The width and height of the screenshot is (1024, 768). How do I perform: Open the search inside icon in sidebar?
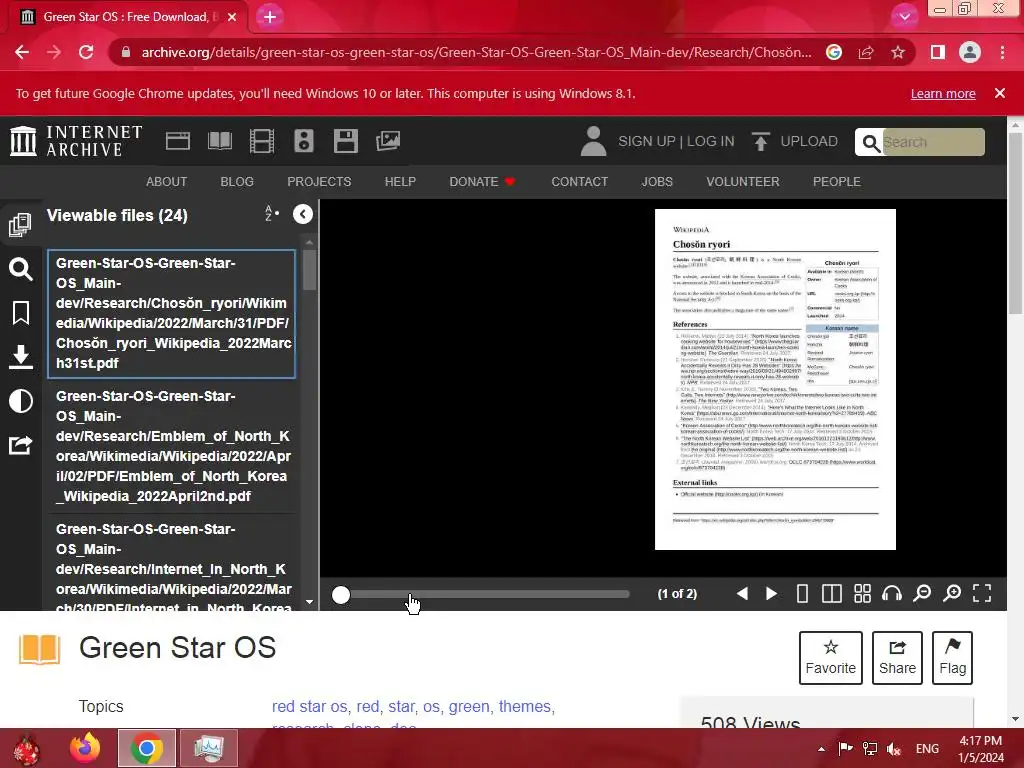tap(20, 268)
